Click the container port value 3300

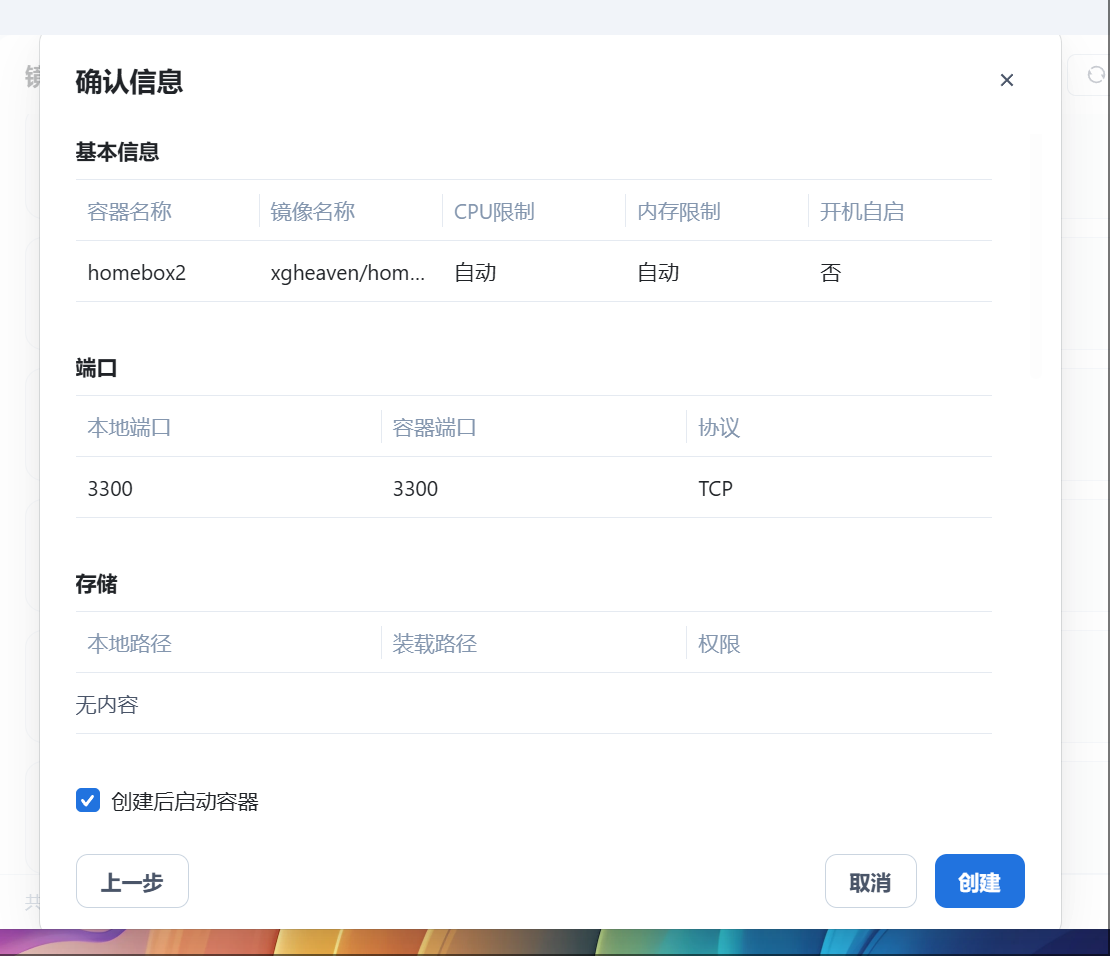(416, 489)
